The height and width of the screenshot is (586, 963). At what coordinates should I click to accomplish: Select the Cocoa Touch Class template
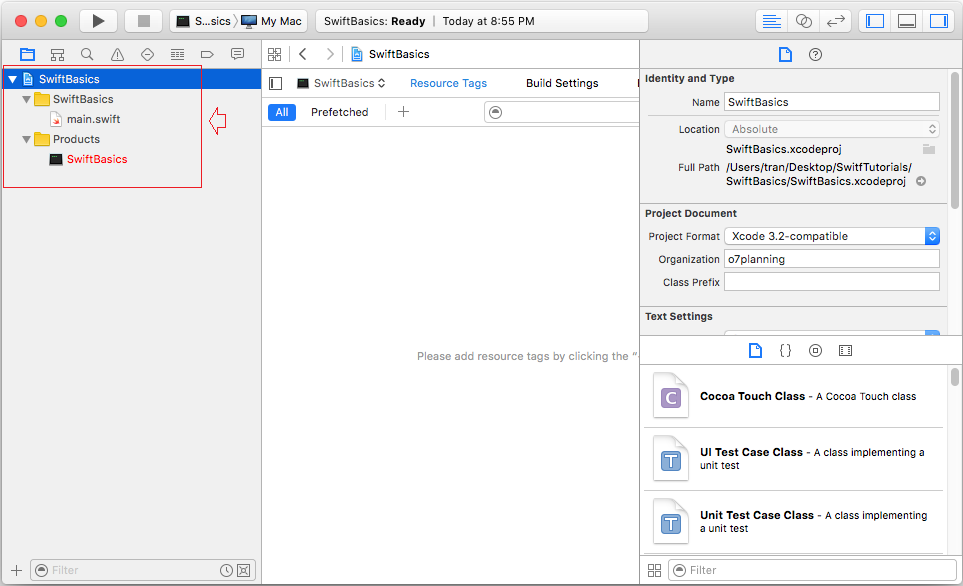click(x=793, y=396)
